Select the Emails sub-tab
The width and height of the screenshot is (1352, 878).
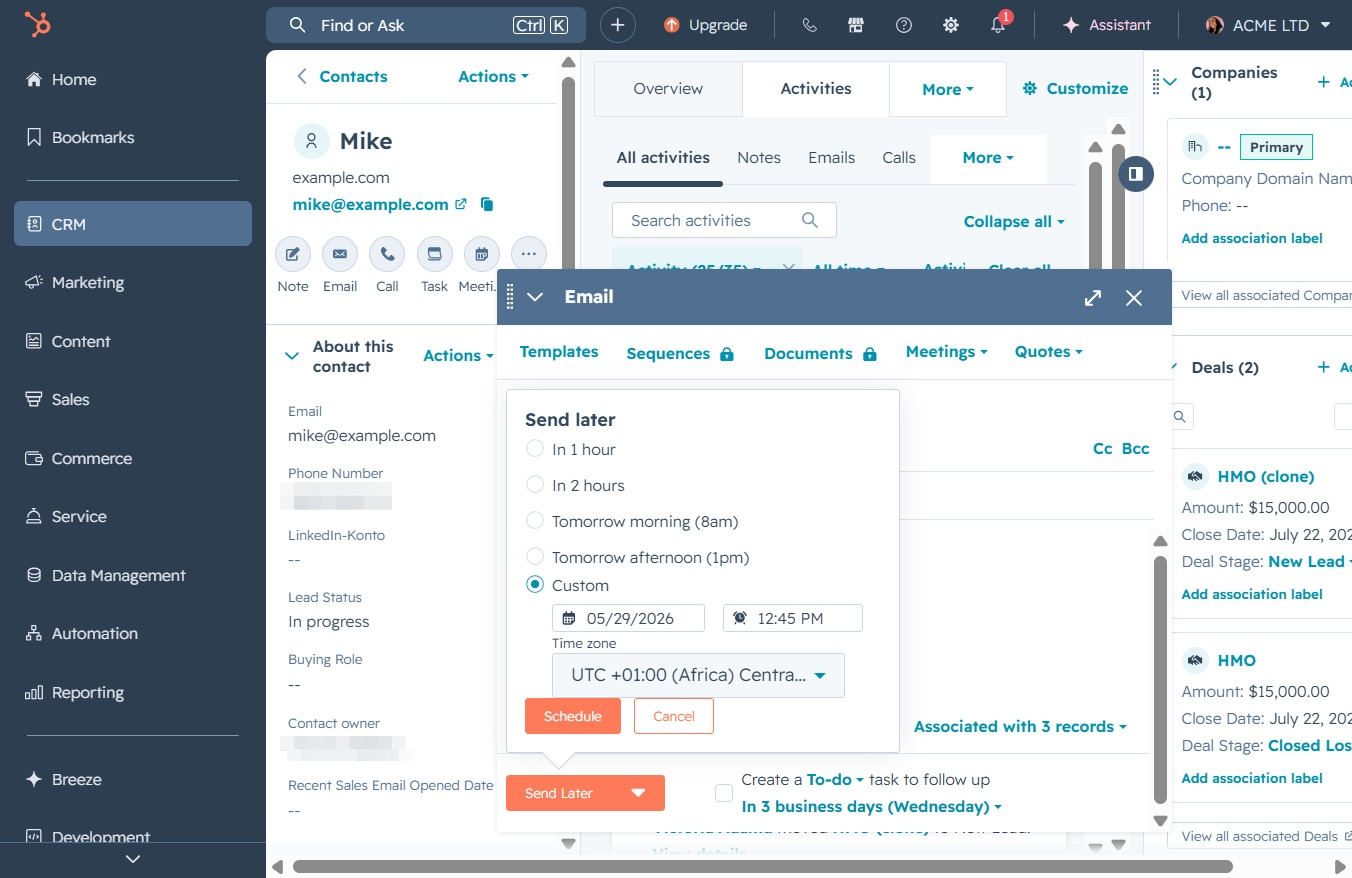[x=832, y=158]
